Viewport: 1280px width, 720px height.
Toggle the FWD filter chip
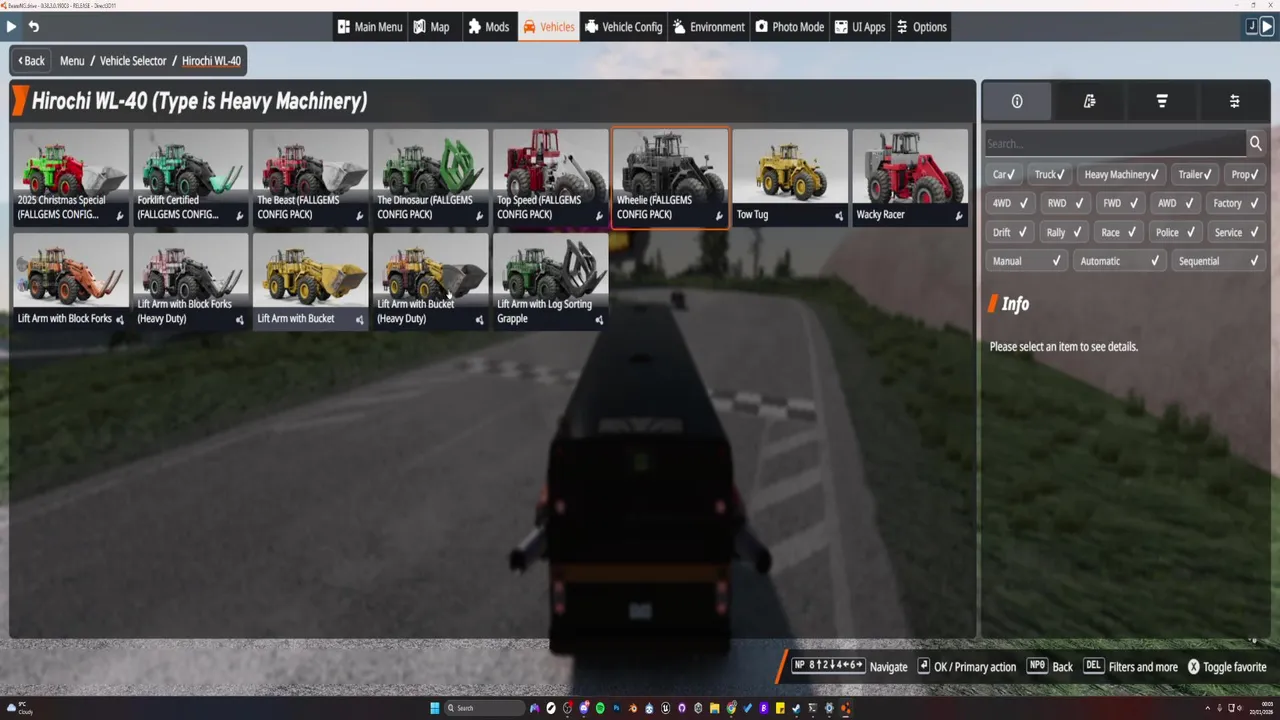click(1119, 203)
